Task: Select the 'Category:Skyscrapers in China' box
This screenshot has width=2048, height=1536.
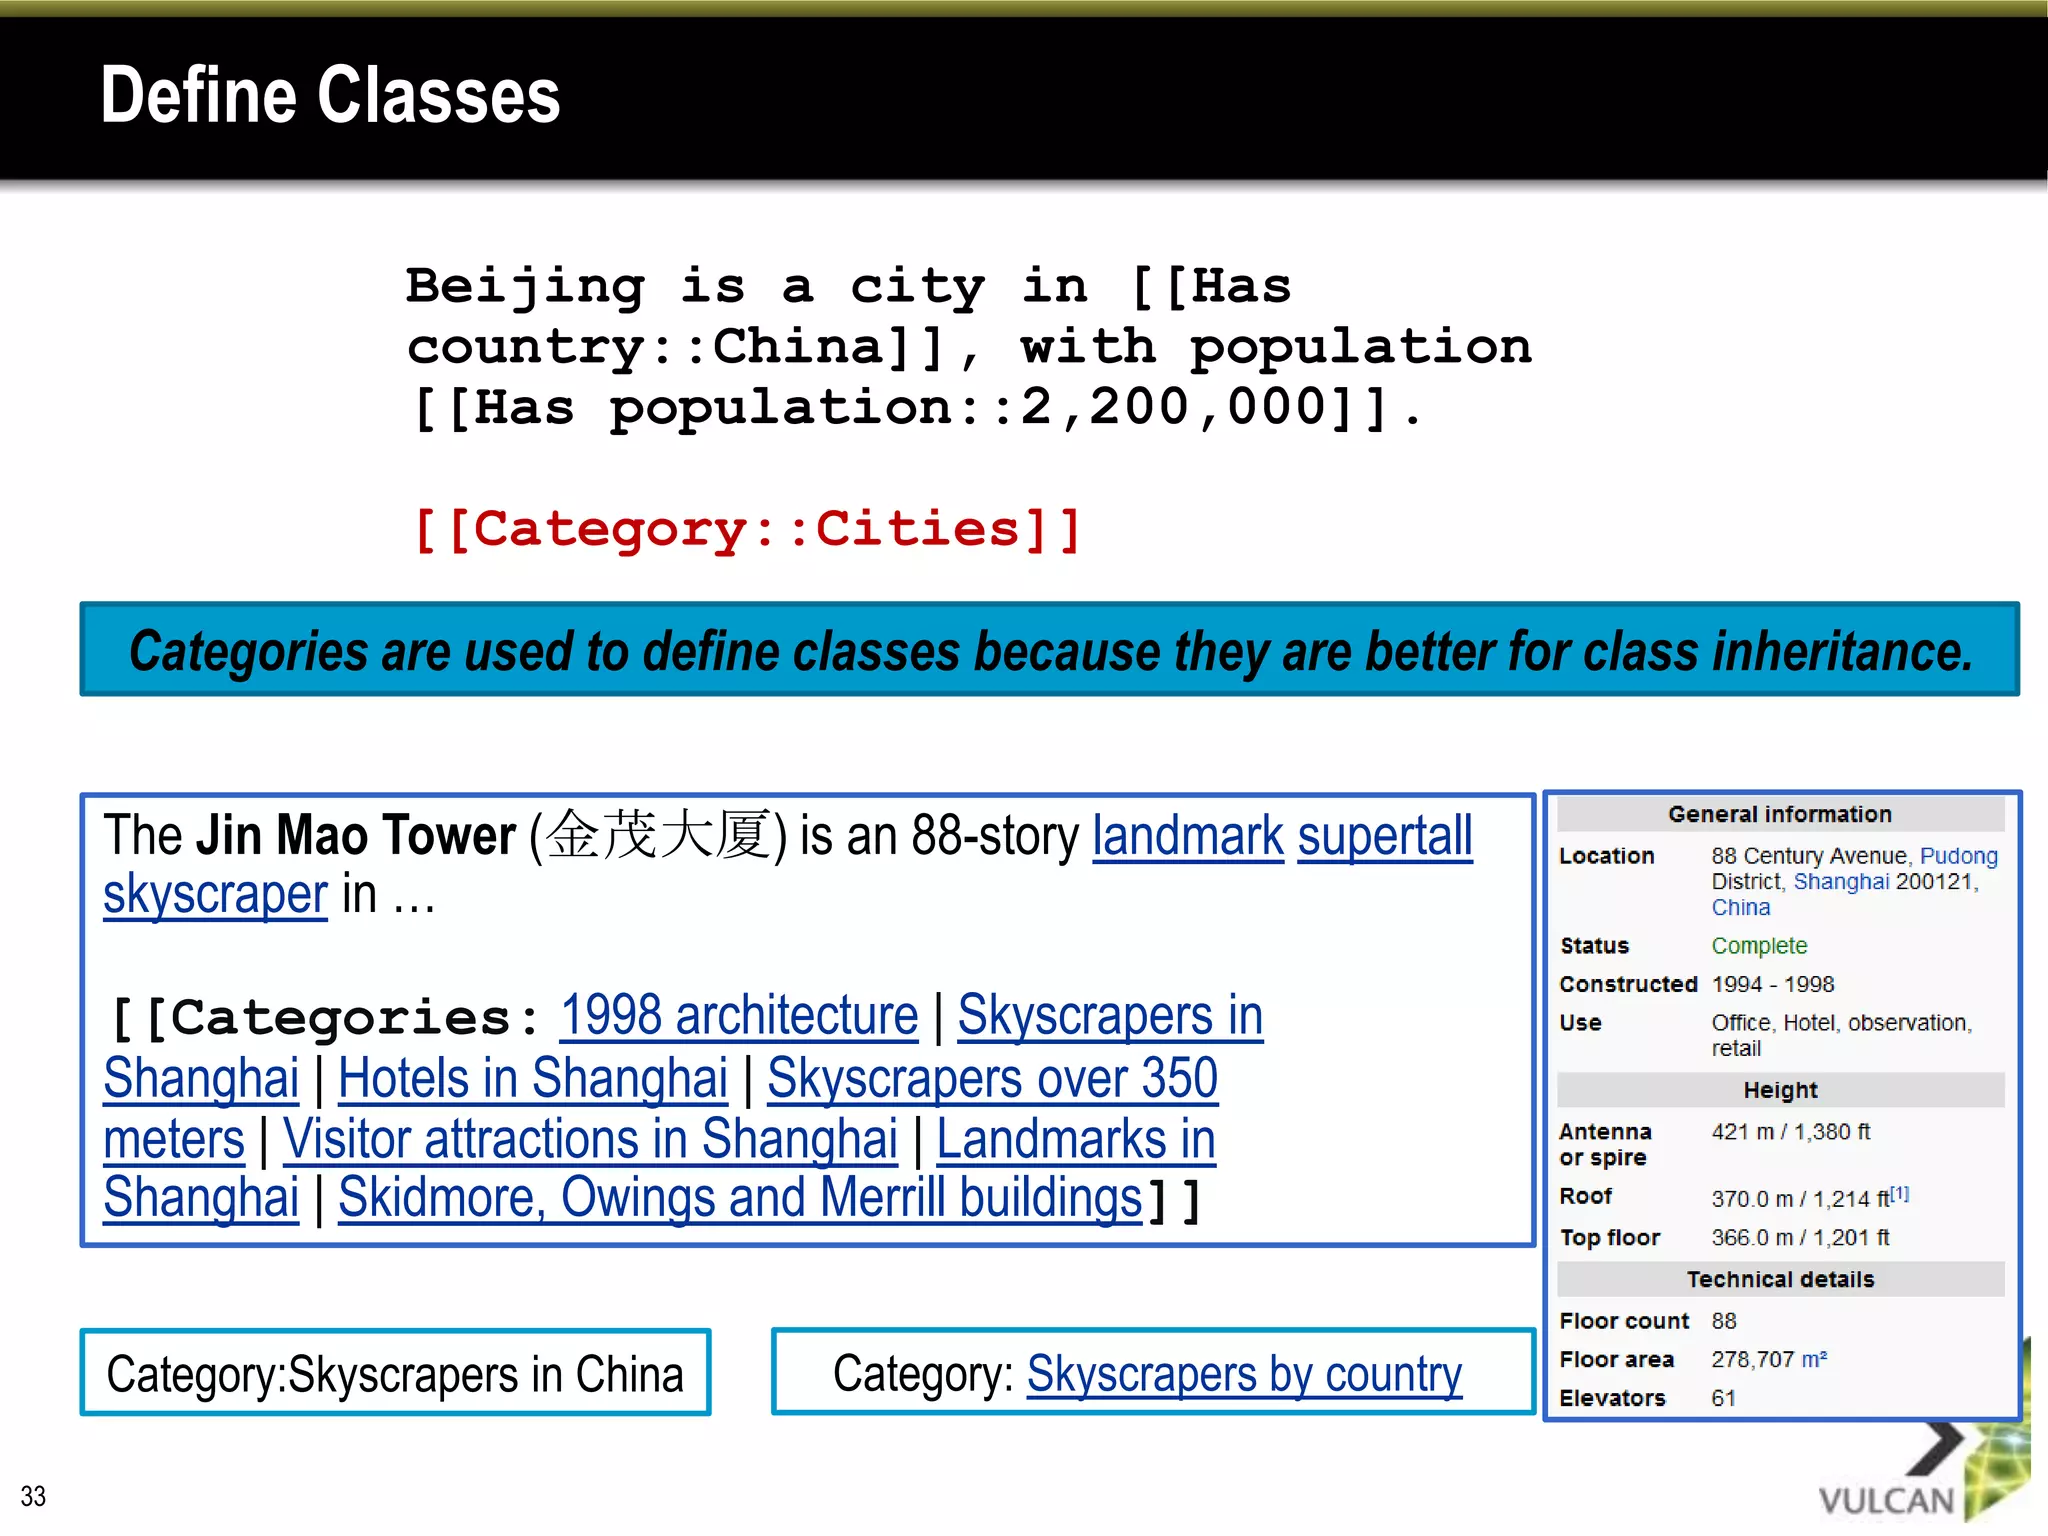Action: [395, 1373]
